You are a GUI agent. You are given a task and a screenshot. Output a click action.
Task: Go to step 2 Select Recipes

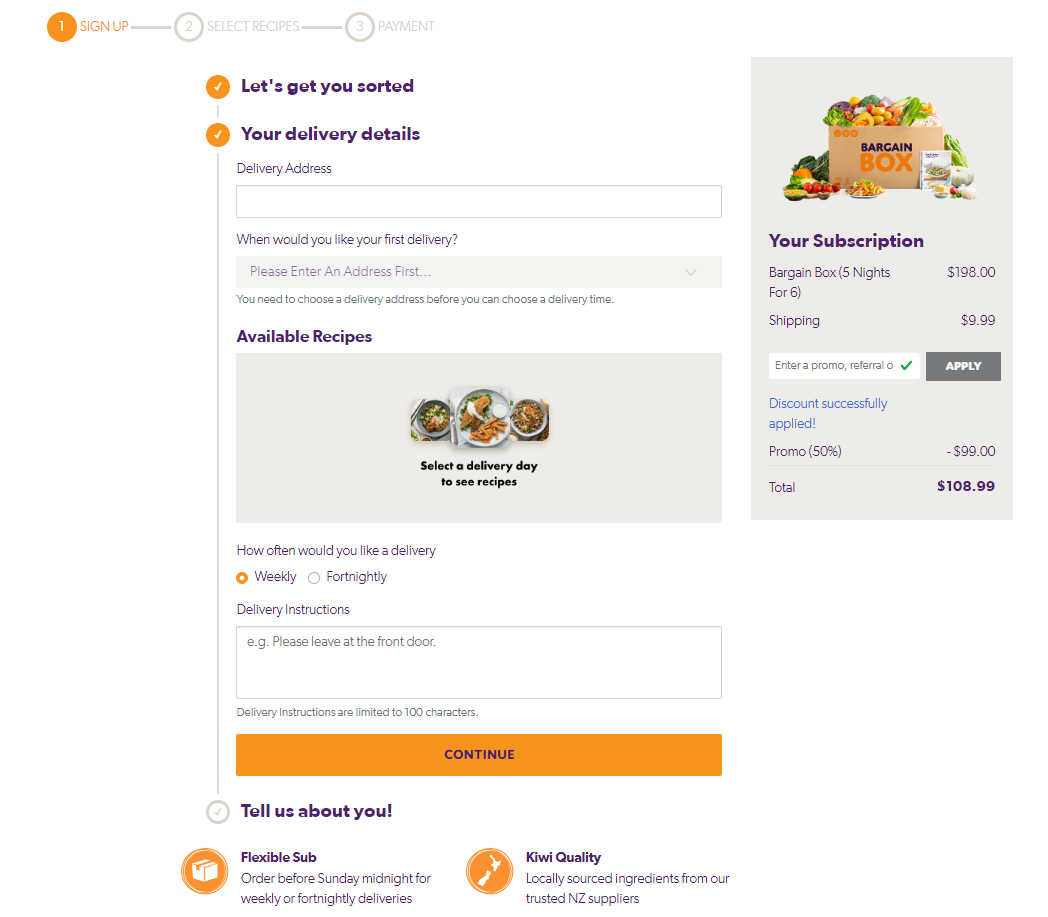pos(189,26)
